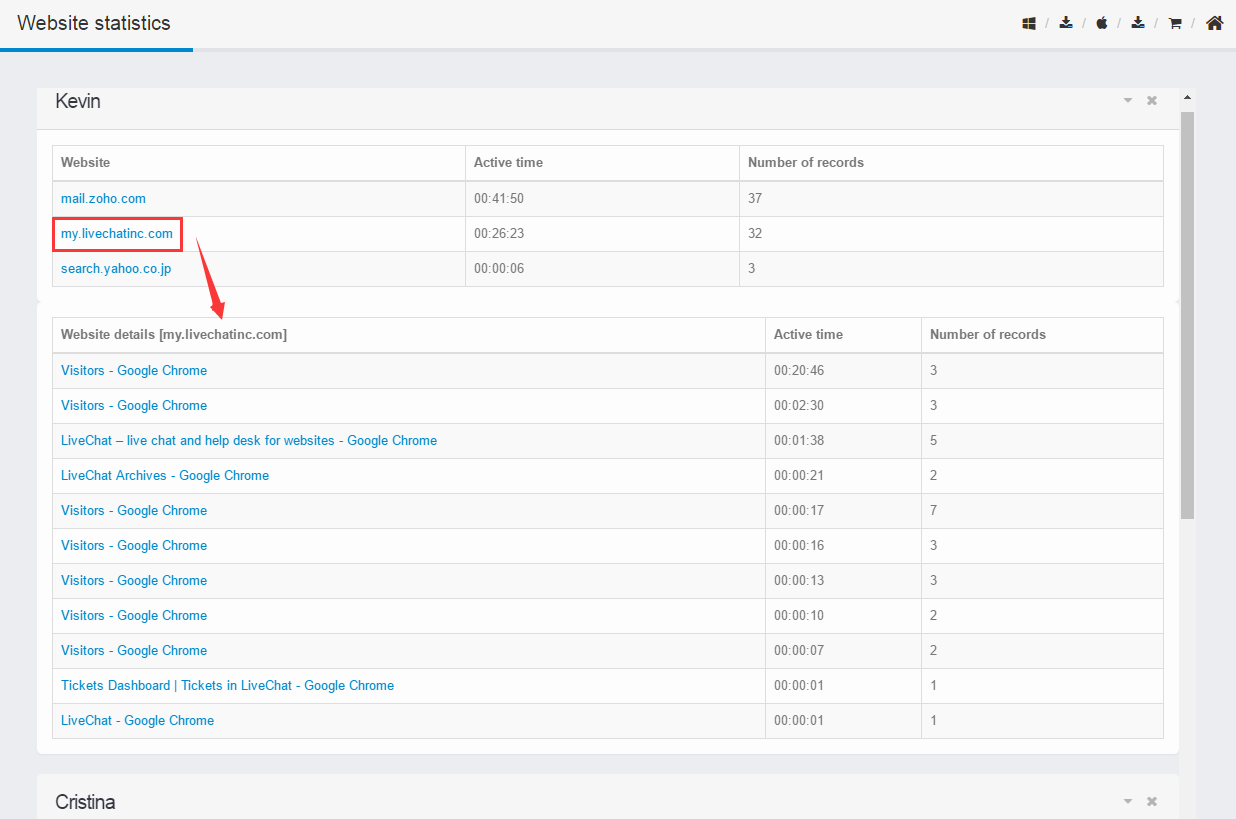1236x819 pixels.
Task: Open 'Tickets Dashboard | Tickets in LiveChat' link
Action: [227, 686]
